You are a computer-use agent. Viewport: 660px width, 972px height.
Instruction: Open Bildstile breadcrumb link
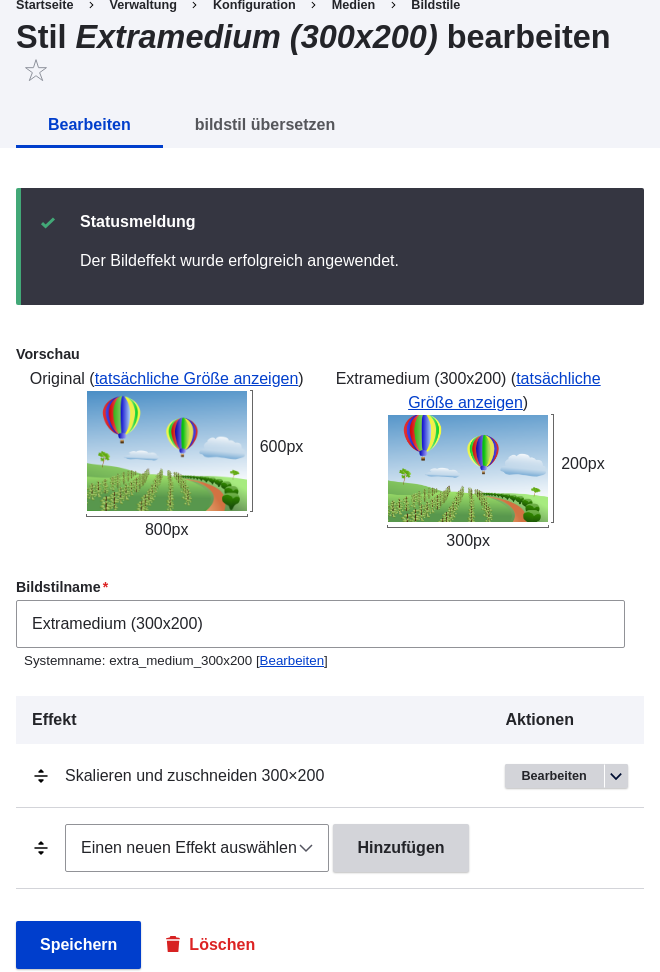(436, 5)
